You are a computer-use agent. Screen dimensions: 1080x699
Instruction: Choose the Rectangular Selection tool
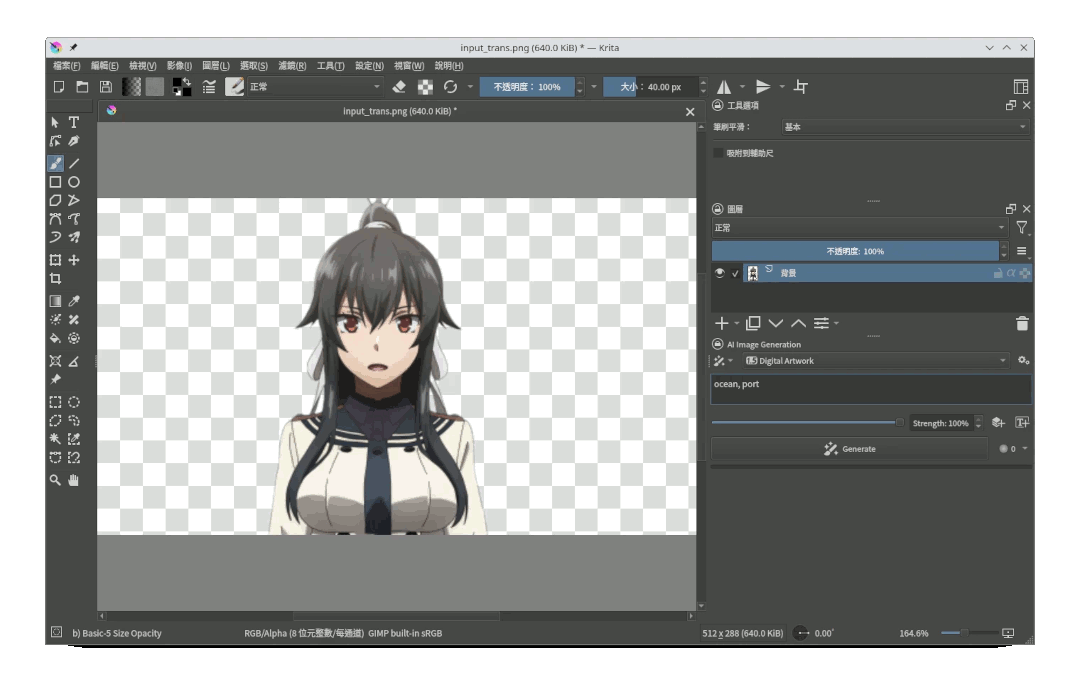(55, 402)
